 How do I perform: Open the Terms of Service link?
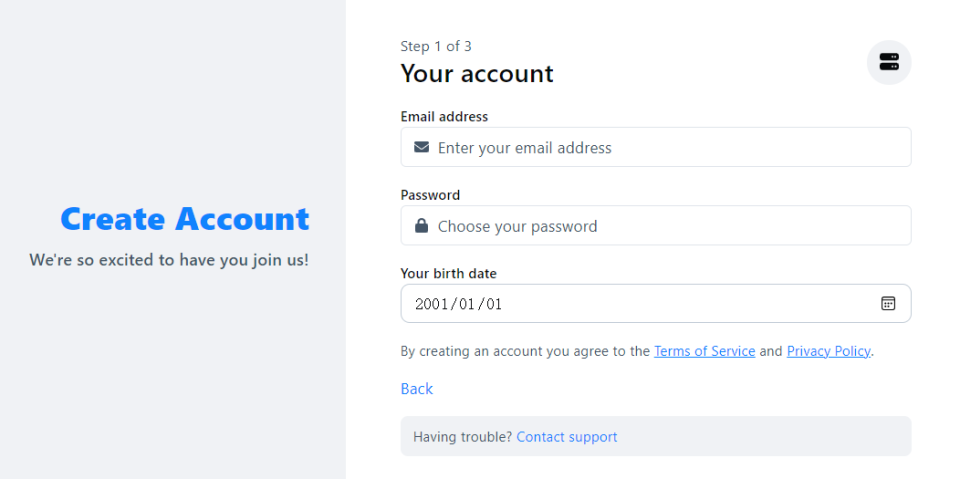[x=704, y=351]
